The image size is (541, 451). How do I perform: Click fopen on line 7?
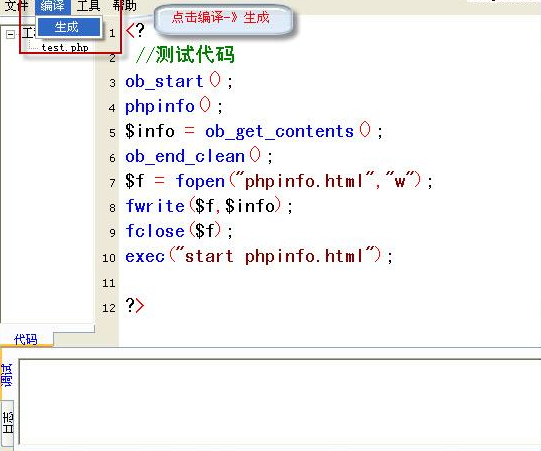[x=200, y=181]
